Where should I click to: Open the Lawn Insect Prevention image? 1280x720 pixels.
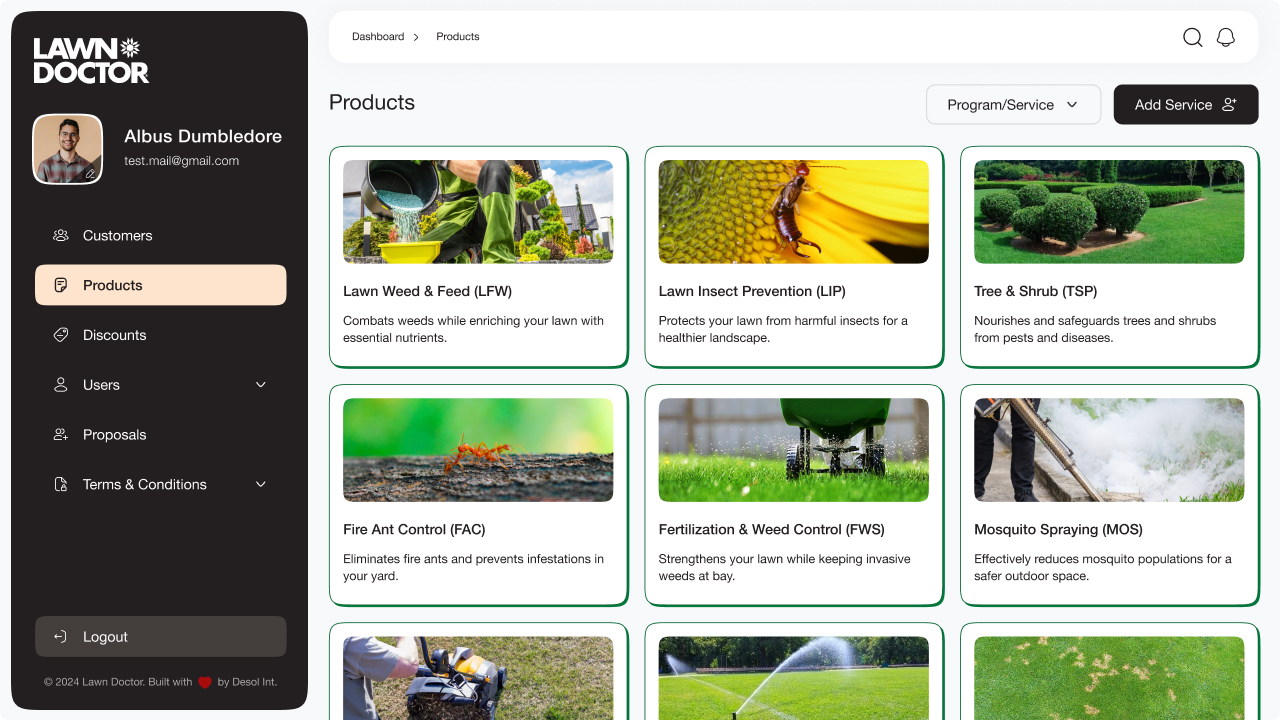[x=794, y=212]
